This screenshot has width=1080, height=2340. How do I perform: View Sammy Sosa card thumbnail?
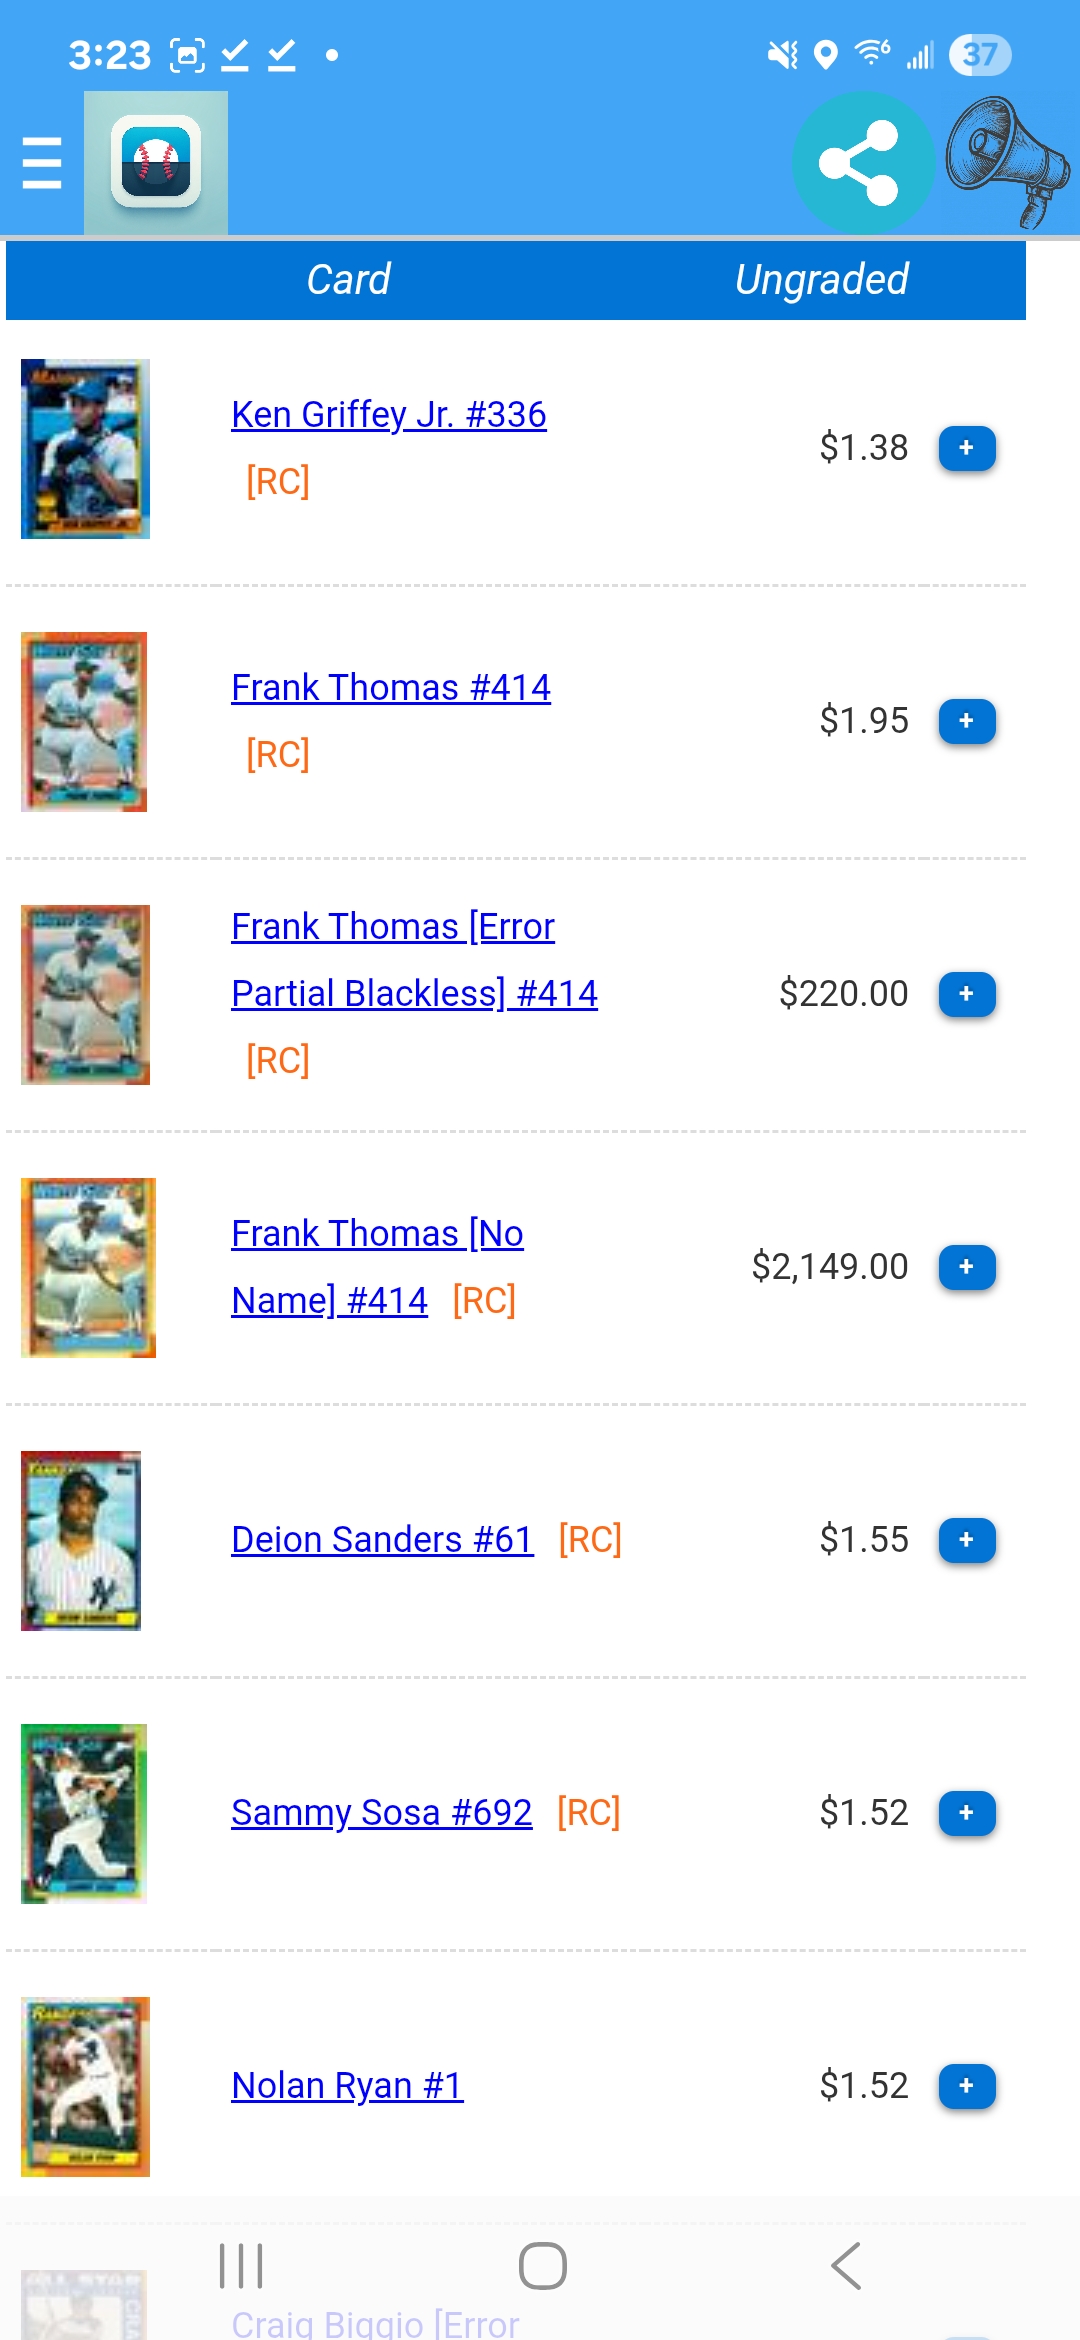tap(84, 1813)
